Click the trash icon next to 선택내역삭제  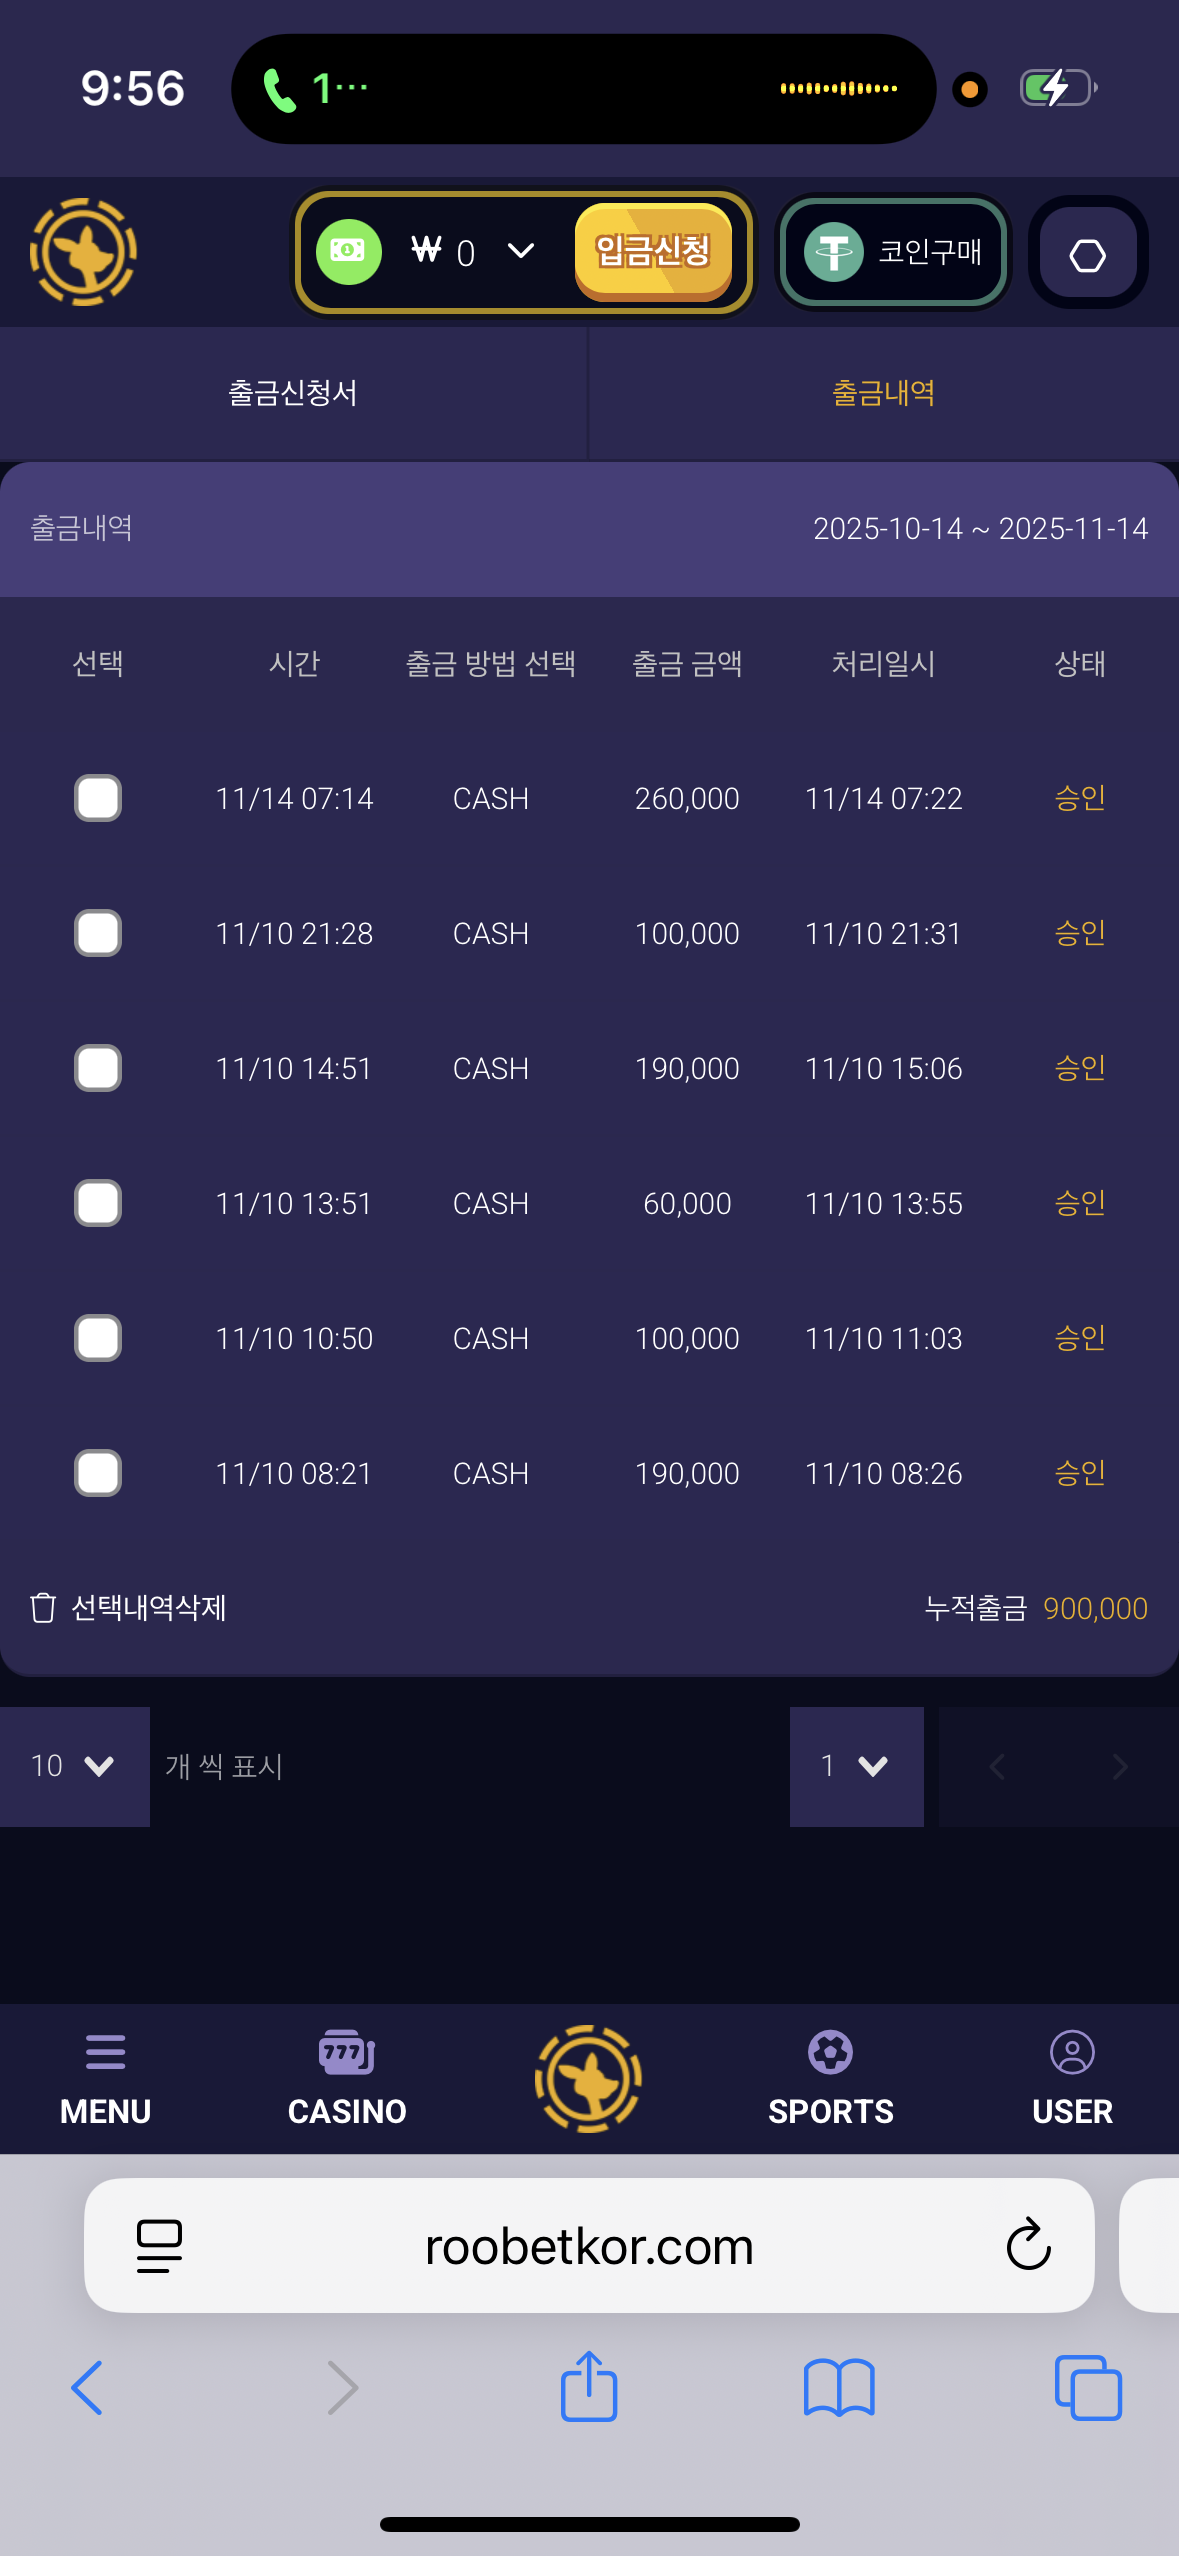tap(42, 1607)
